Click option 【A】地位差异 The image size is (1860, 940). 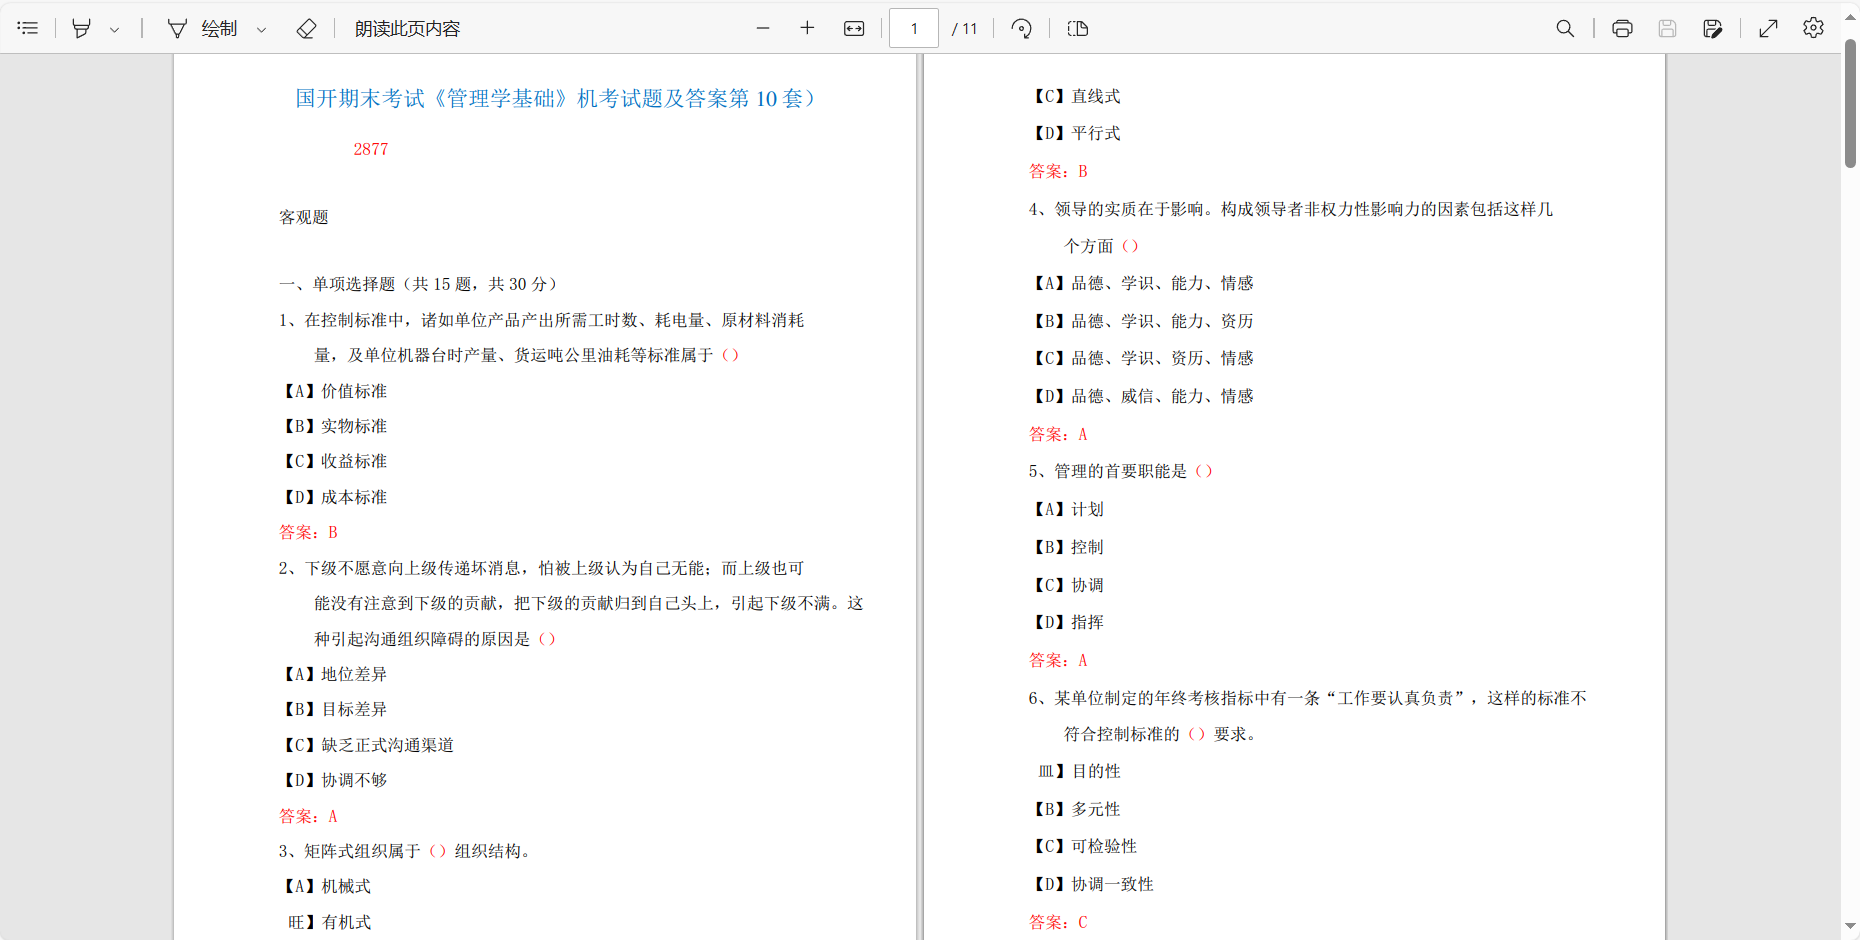click(334, 674)
